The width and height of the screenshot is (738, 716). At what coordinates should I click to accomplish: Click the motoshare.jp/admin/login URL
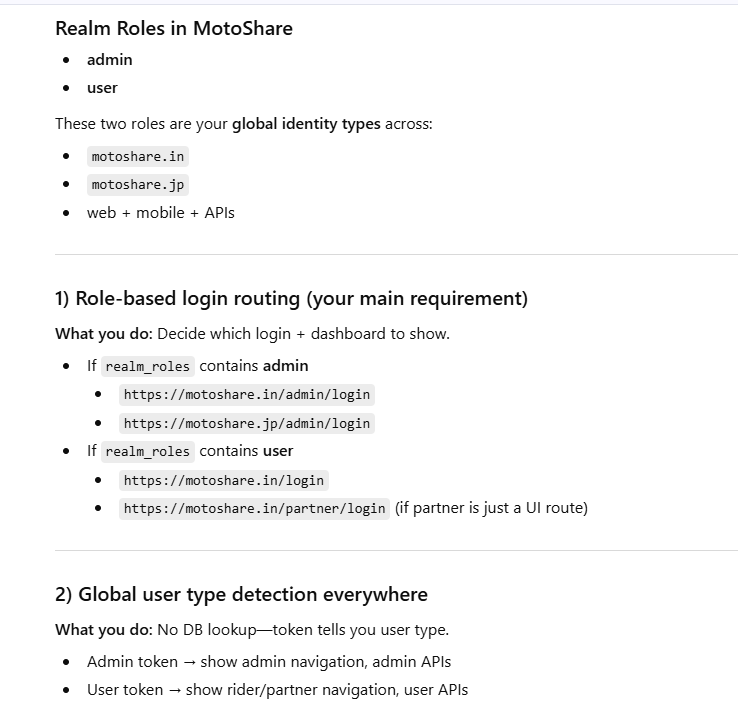click(x=247, y=423)
